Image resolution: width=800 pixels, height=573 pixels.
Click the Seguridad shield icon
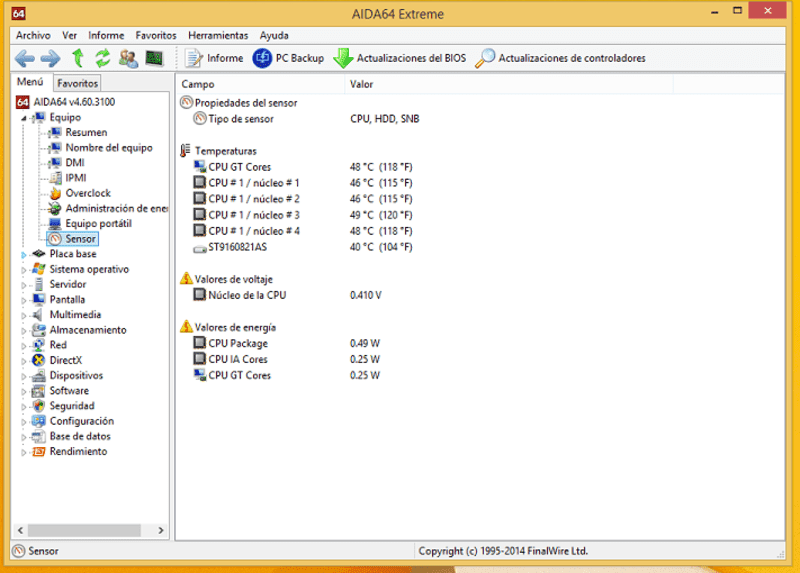(39, 406)
